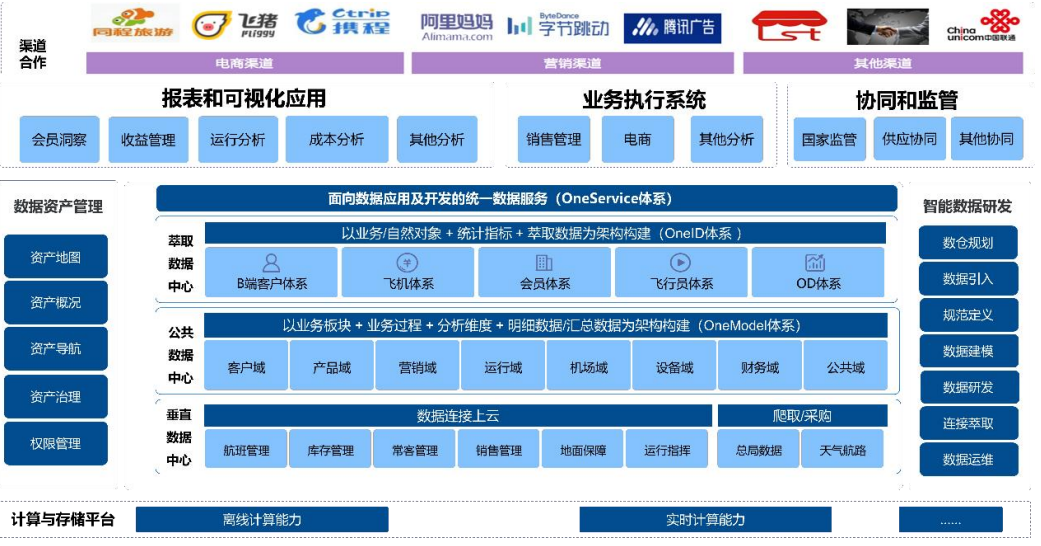Image resolution: width=1041 pixels, height=546 pixels.
Task: Click the 离线计算能力 bar
Action: point(261,520)
